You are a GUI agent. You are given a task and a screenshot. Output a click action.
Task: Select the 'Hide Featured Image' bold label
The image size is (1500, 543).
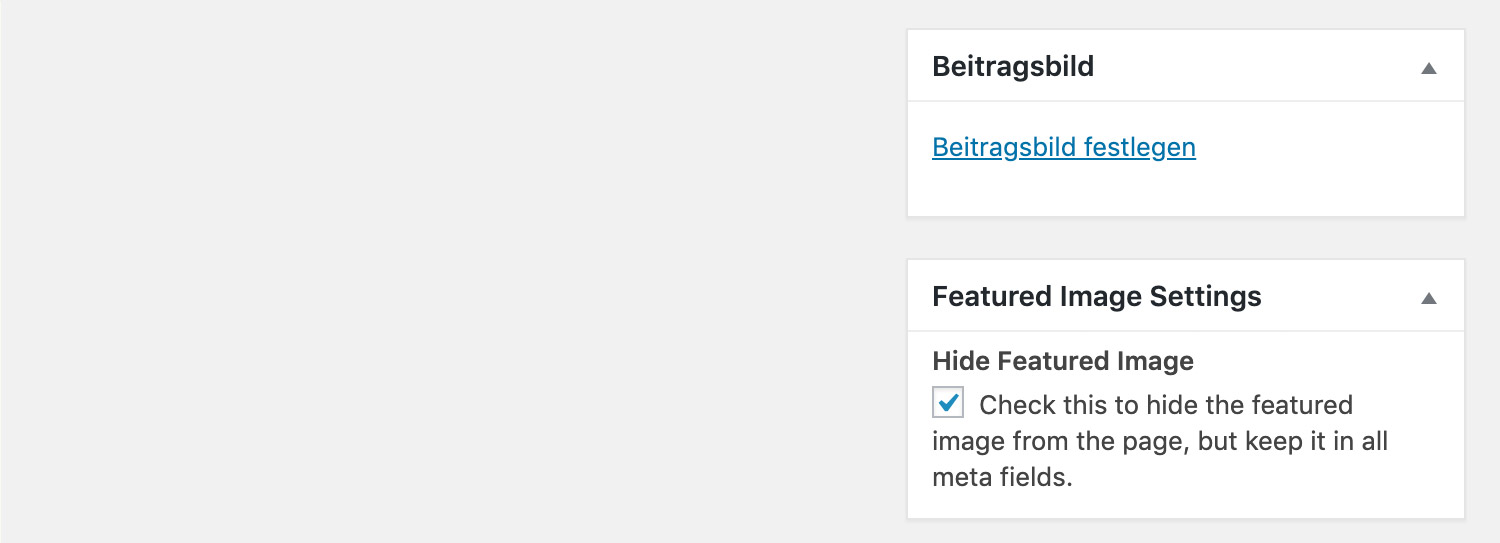[1062, 361]
